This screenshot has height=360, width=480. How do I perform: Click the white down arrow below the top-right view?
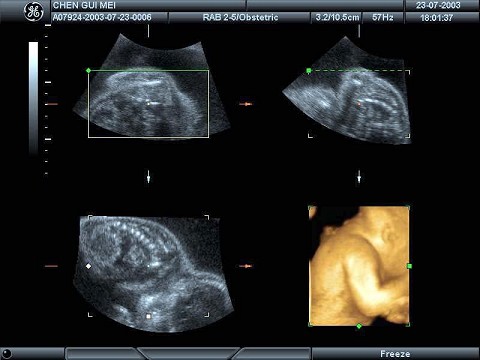click(x=359, y=177)
